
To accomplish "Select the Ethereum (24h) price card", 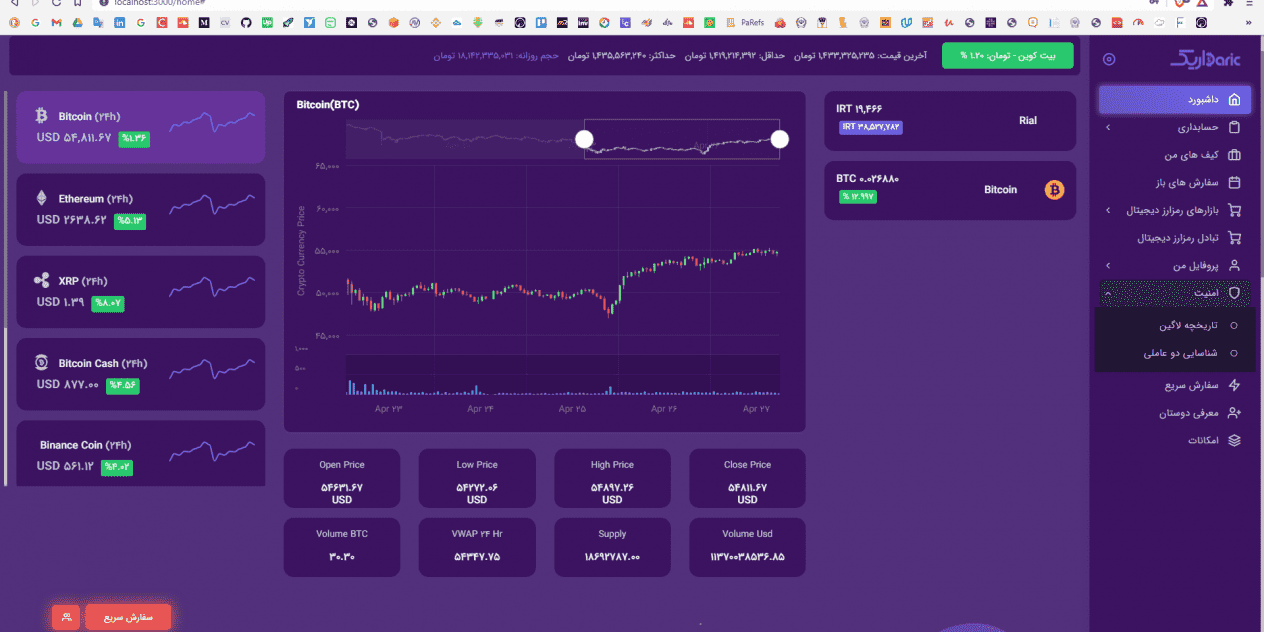I will pyautogui.click(x=141, y=210).
